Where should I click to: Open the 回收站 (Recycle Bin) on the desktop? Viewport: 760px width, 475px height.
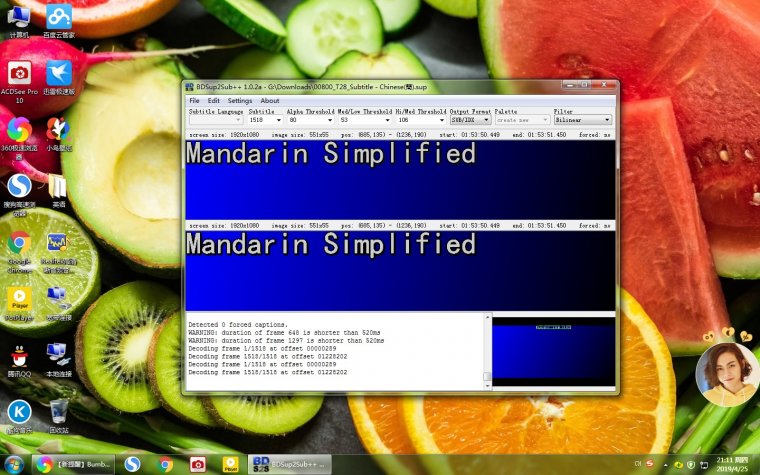click(59, 416)
